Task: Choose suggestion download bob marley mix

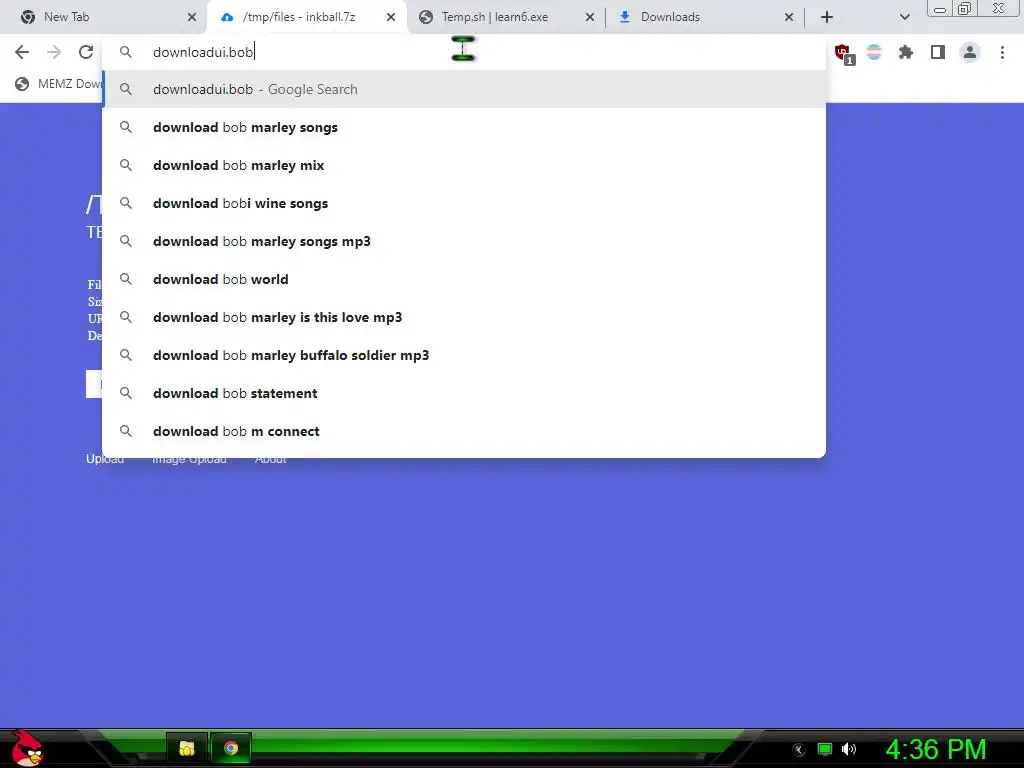Action: pos(464,165)
